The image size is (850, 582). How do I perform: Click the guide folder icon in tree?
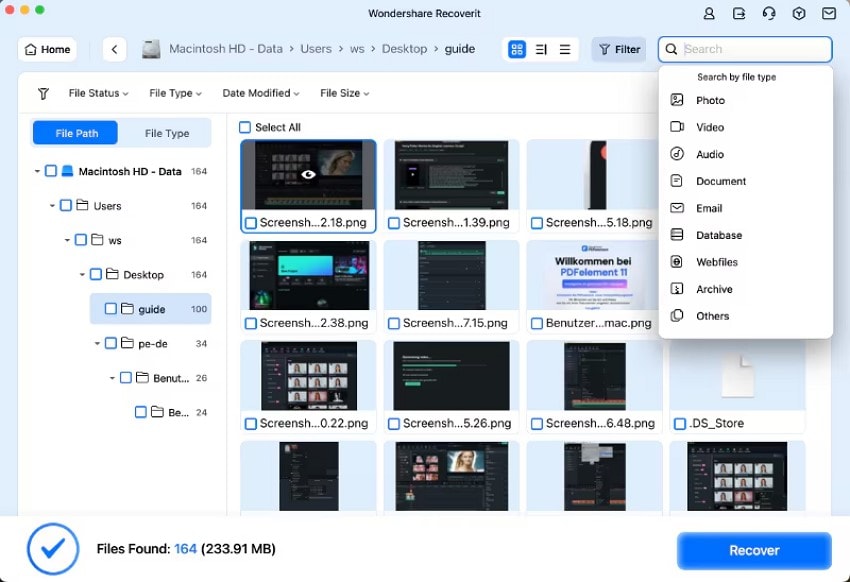tap(127, 309)
